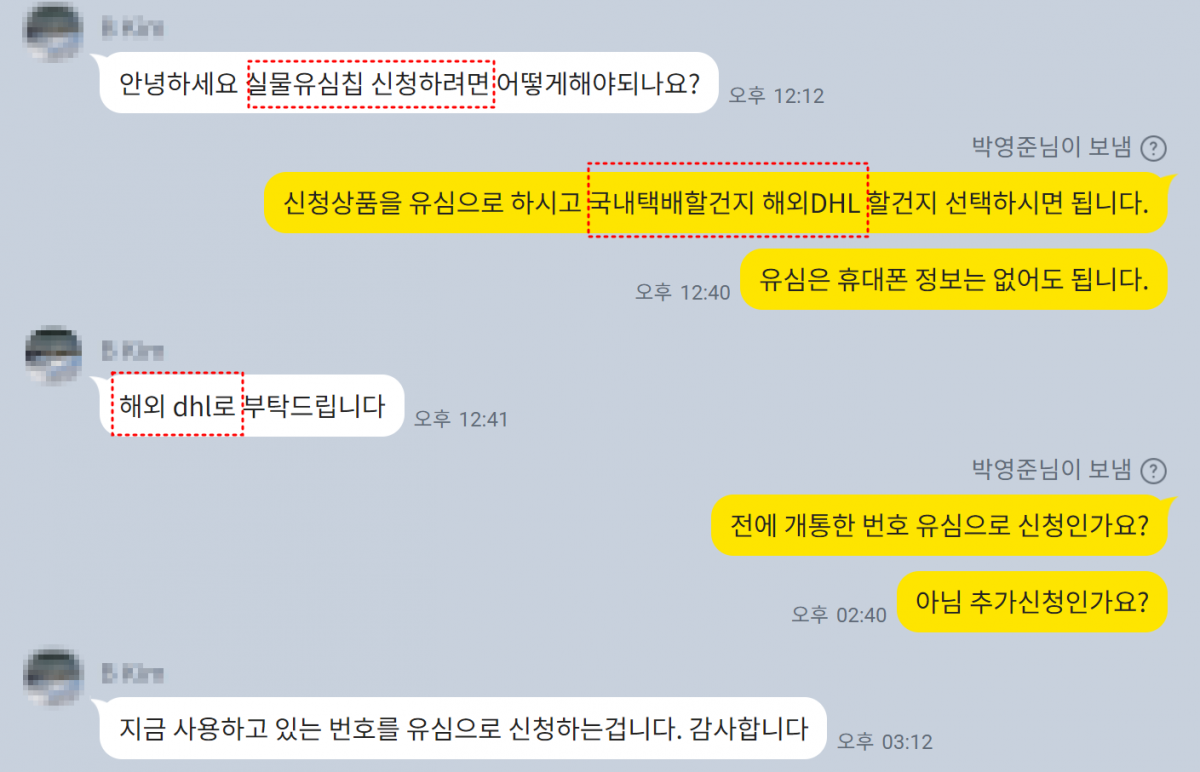Open the sender's top profile picture
Viewport: 1200px width, 772px height.
(53, 32)
